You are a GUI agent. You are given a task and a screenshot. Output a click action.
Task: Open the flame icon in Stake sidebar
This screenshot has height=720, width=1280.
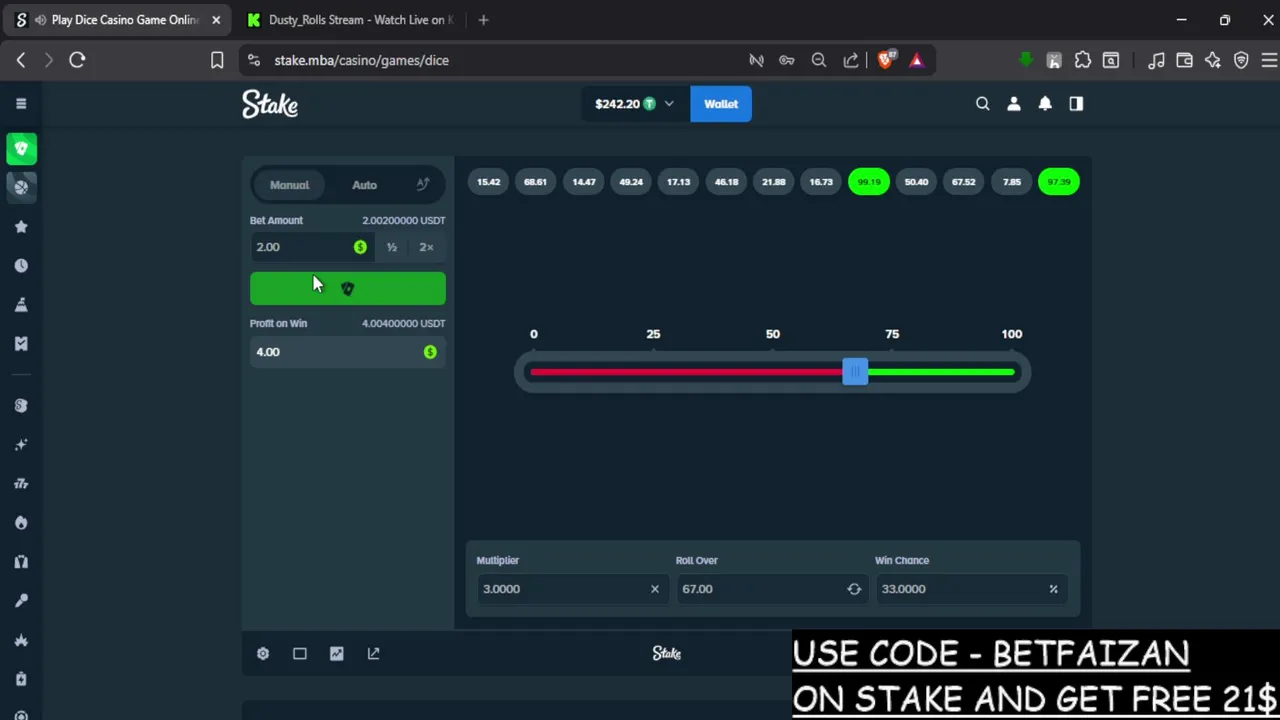(x=21, y=522)
